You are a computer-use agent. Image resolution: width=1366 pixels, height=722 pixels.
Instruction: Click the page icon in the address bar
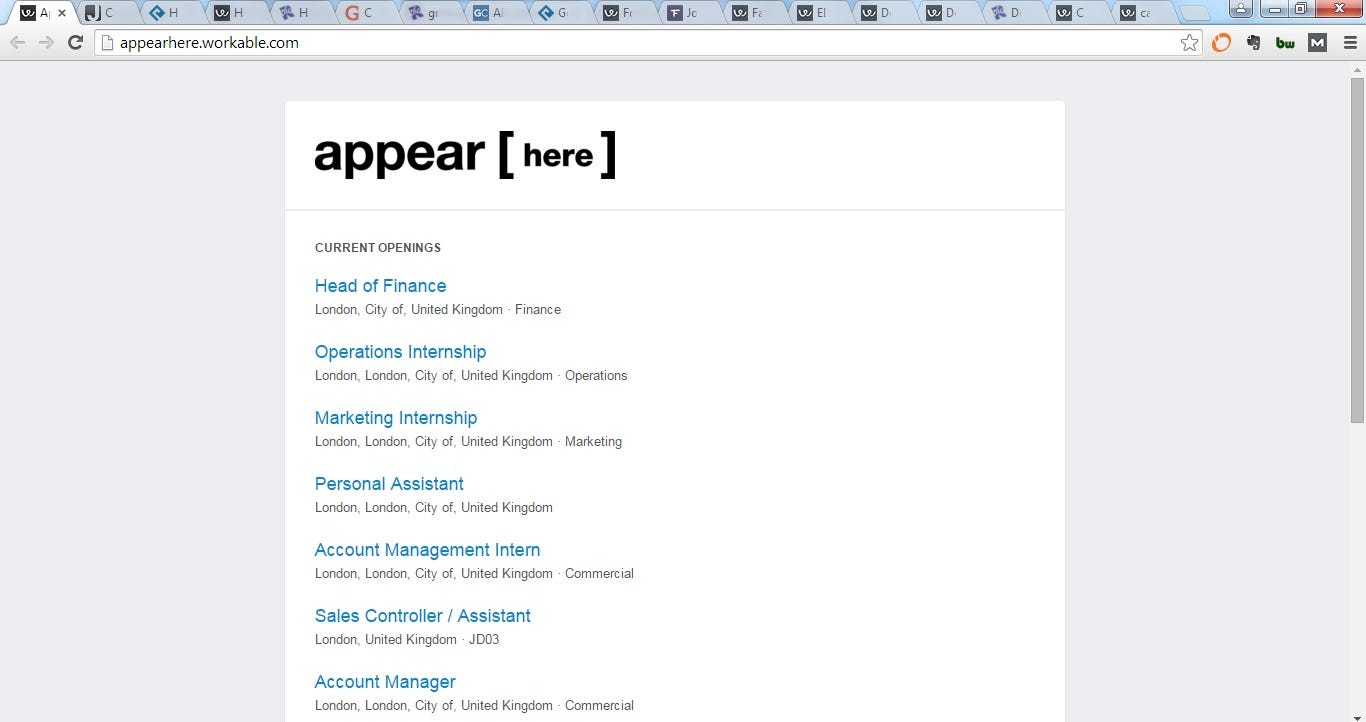pos(106,42)
